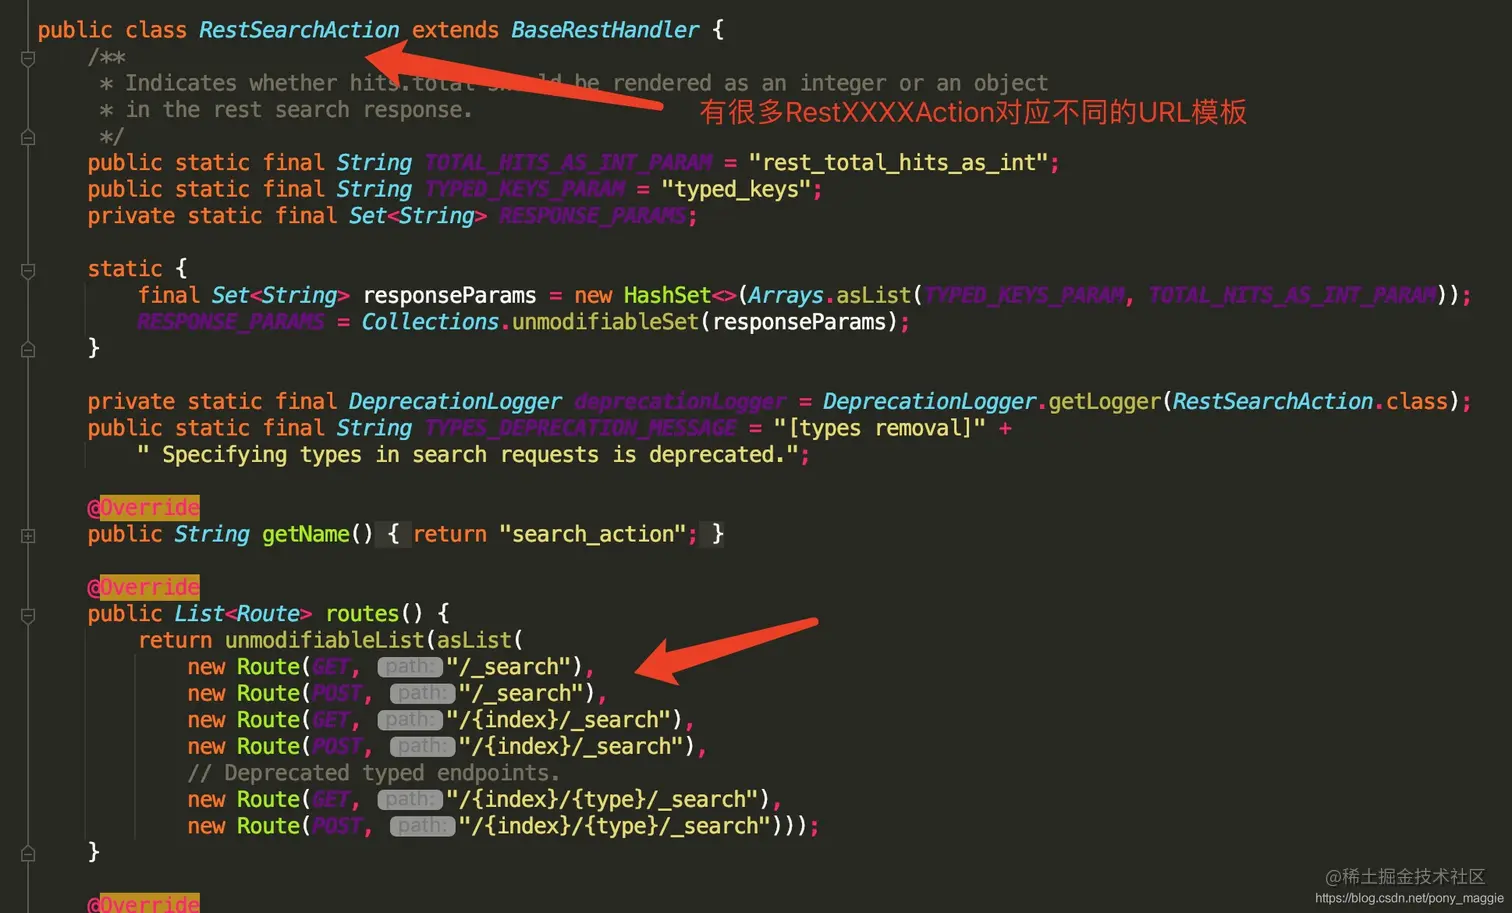The height and width of the screenshot is (913, 1512).
Task: Click TYPED_KEYS_PARAM in its field declaration
Action: tap(525, 189)
